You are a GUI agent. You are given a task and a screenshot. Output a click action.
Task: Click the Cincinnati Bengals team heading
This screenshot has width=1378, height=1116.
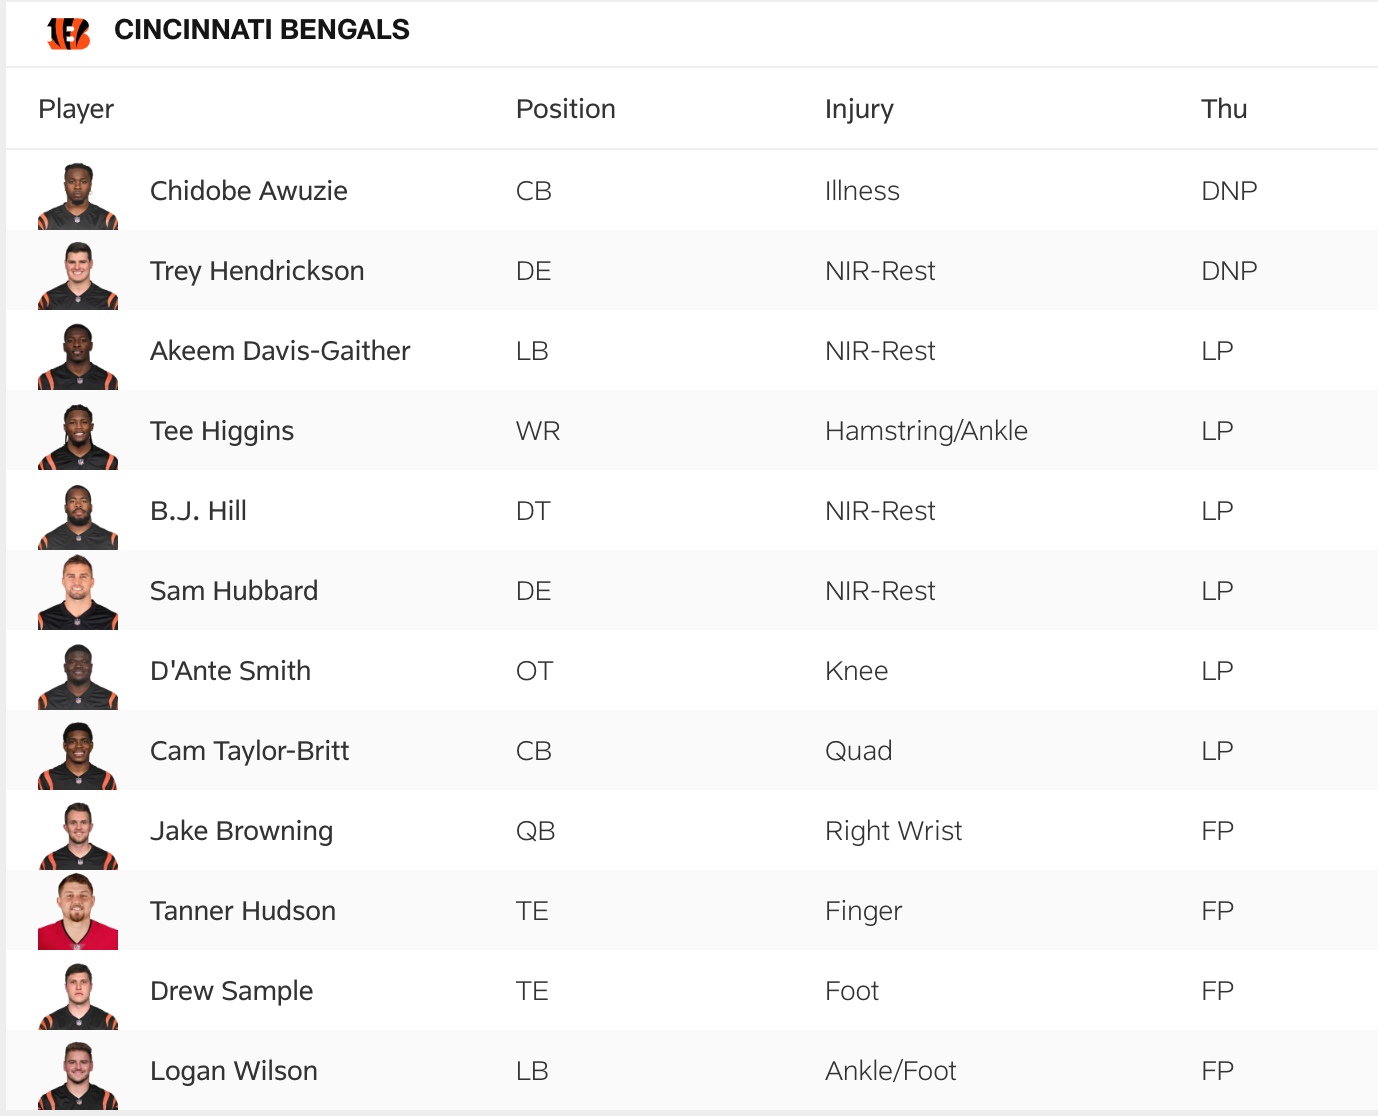[262, 30]
